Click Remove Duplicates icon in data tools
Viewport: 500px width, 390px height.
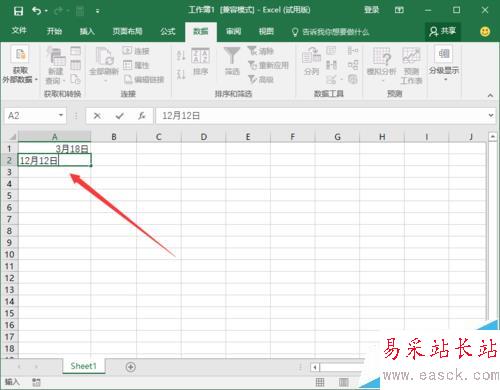point(331,65)
